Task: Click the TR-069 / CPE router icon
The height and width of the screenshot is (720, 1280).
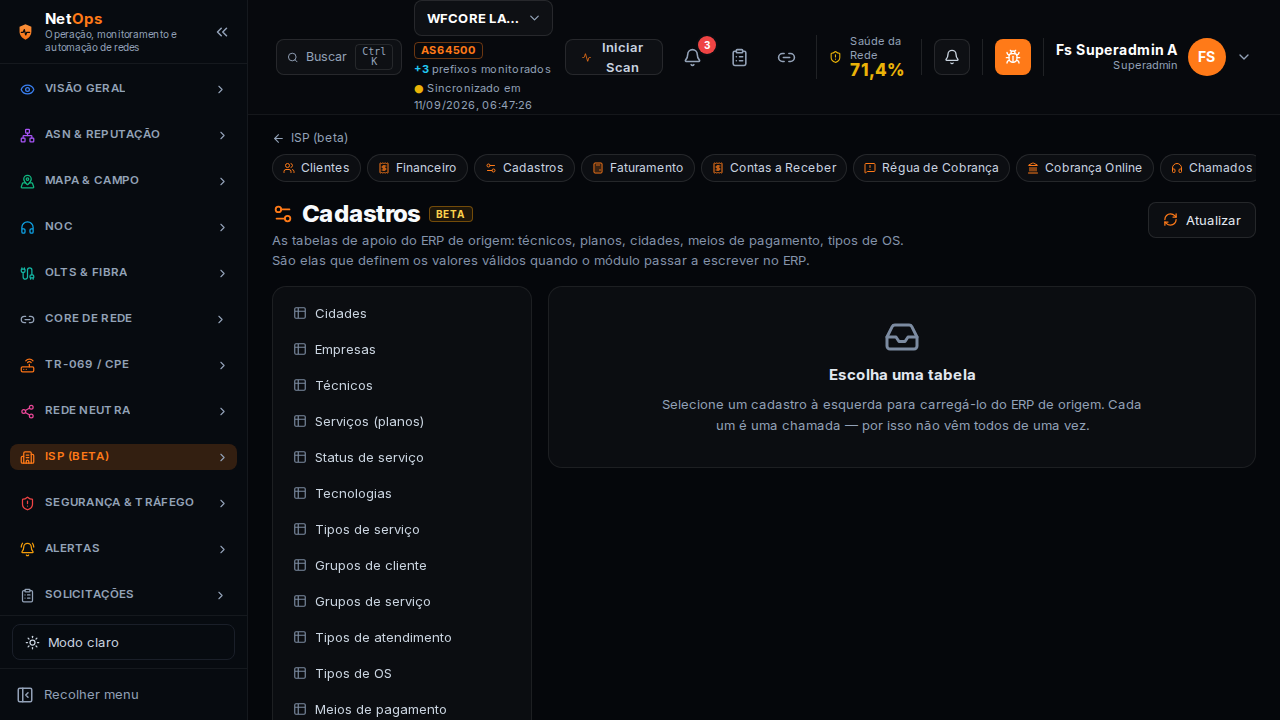Action: pos(28,365)
